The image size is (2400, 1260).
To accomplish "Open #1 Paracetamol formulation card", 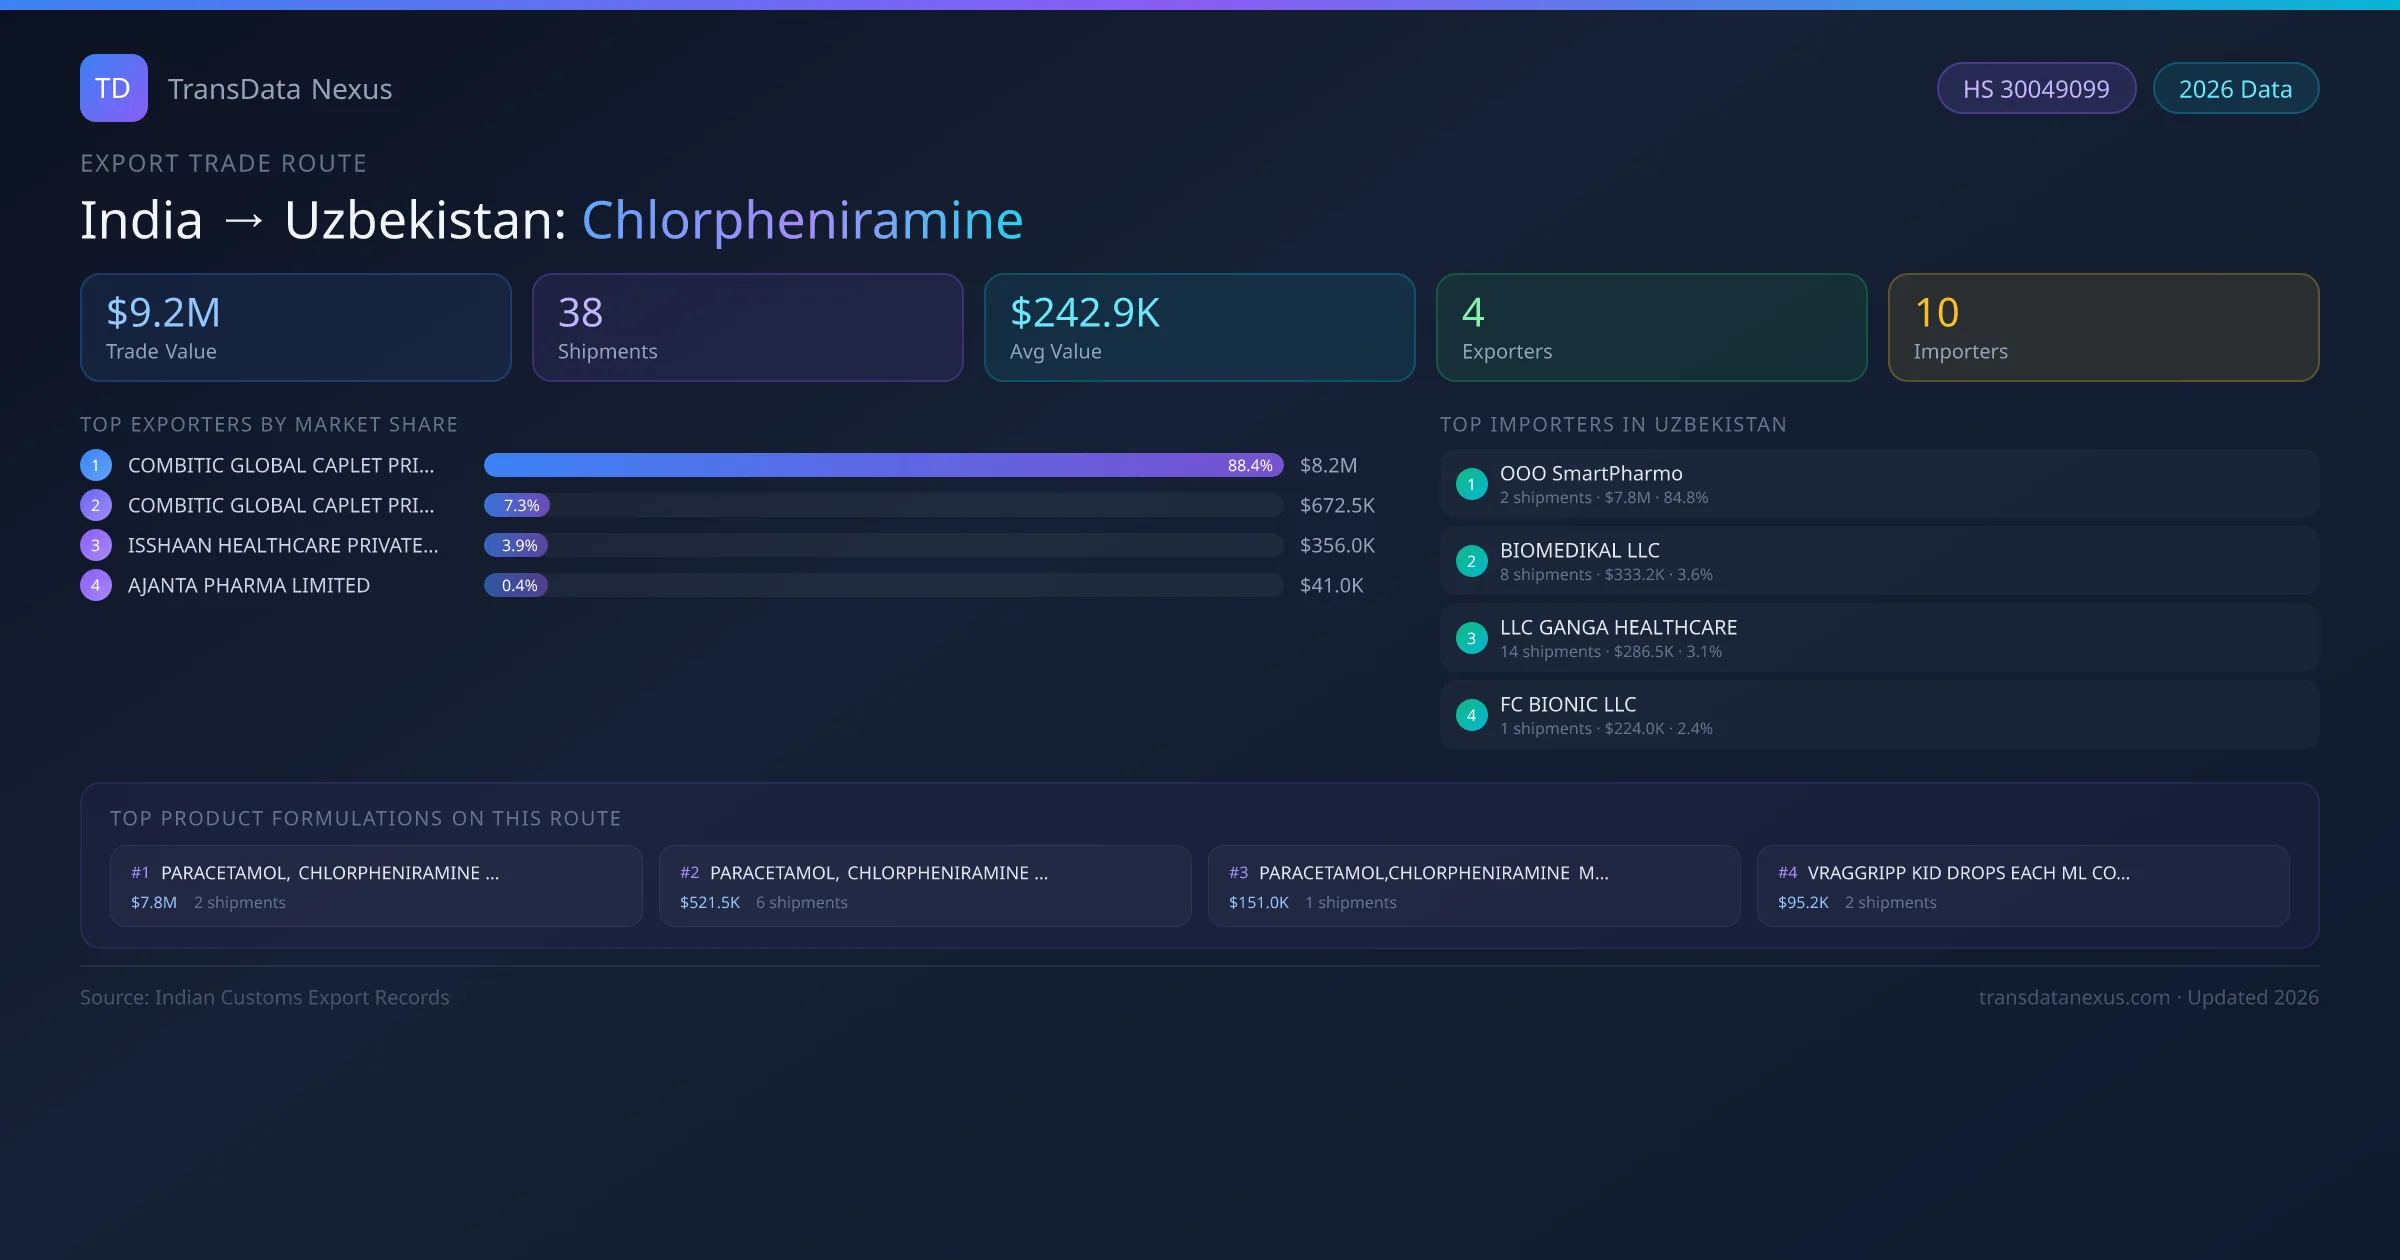I will (376, 886).
